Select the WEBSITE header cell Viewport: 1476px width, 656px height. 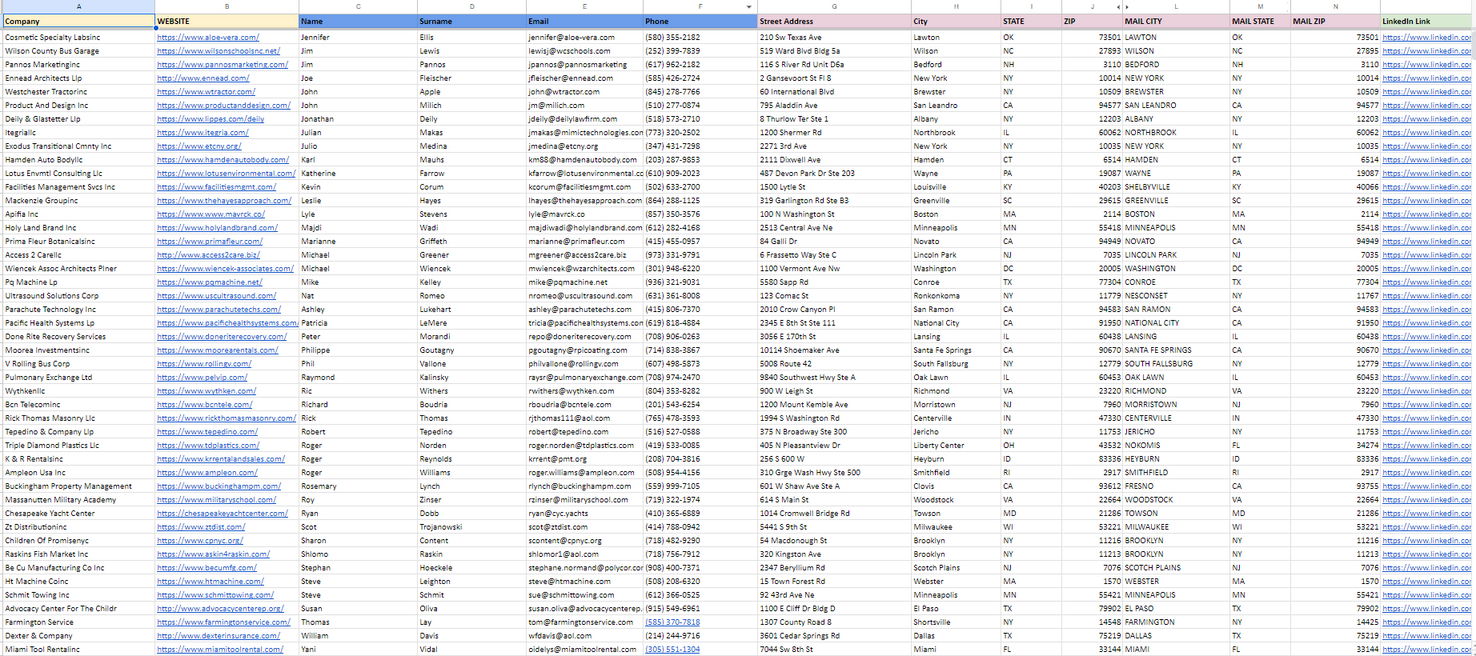coord(227,21)
